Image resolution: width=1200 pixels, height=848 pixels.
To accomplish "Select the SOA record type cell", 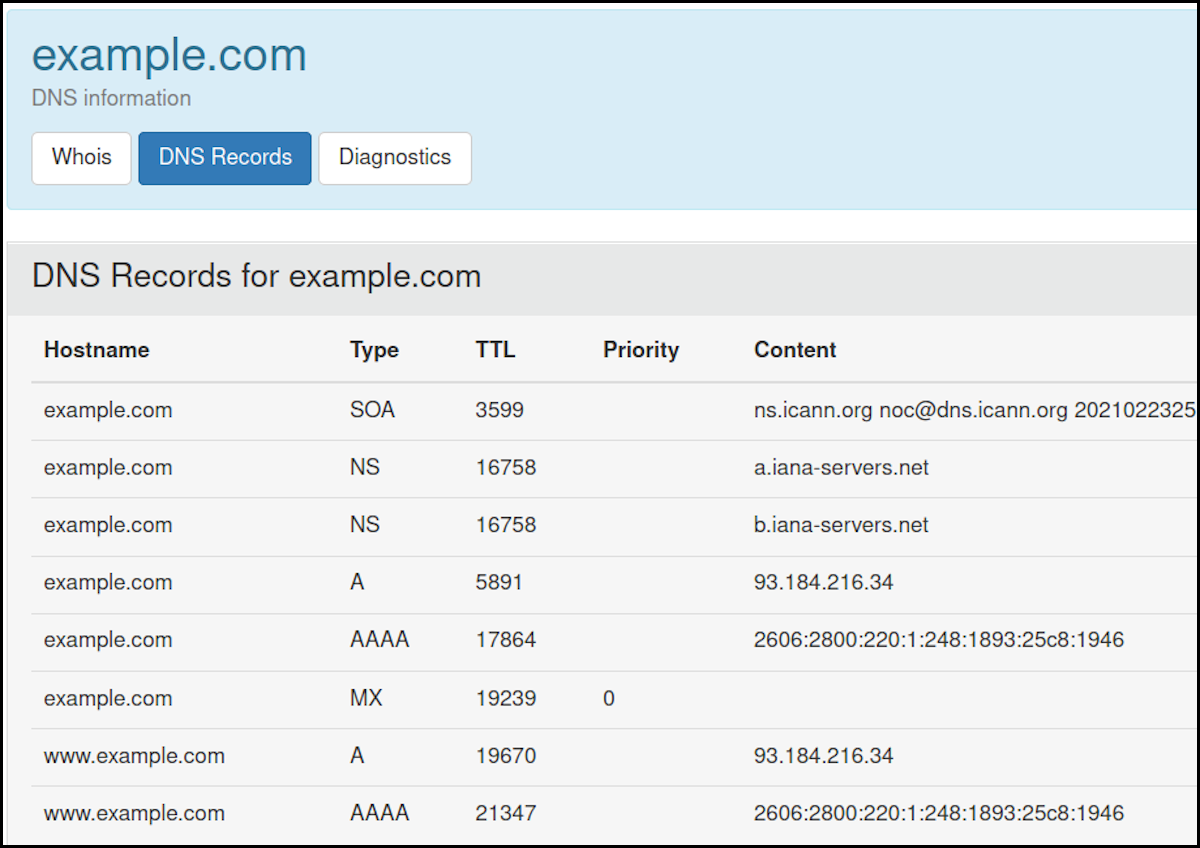I will pyautogui.click(x=372, y=410).
